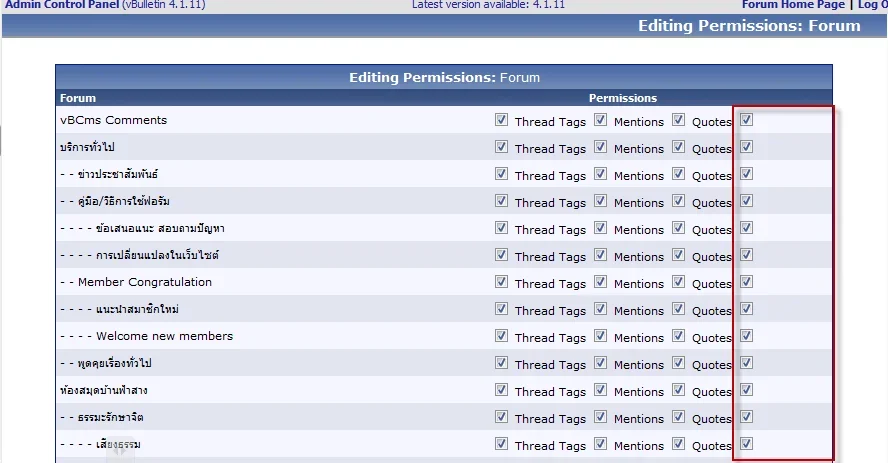The height and width of the screenshot is (463, 888).
Task: Toggle last checkbox in การเปลี่ยนแปลงในเว็บไซต์ row
Action: [746, 255]
